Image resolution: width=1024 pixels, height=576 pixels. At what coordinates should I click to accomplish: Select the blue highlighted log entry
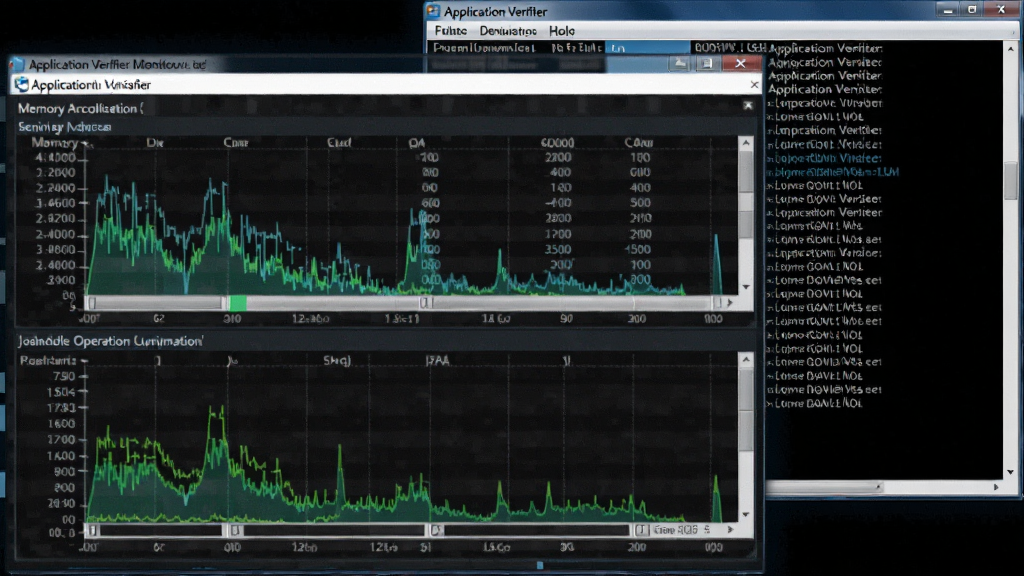(833, 172)
